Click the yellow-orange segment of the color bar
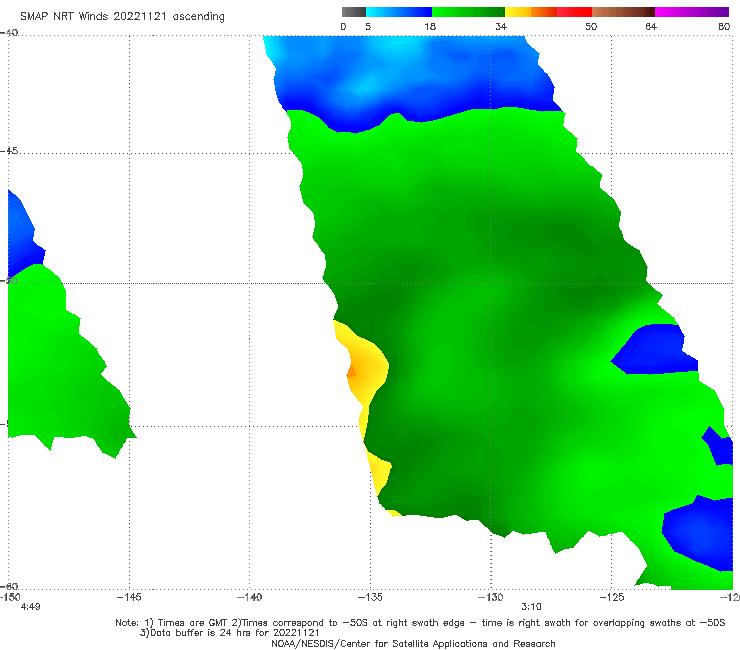The width and height of the screenshot is (740, 650). [x=531, y=12]
